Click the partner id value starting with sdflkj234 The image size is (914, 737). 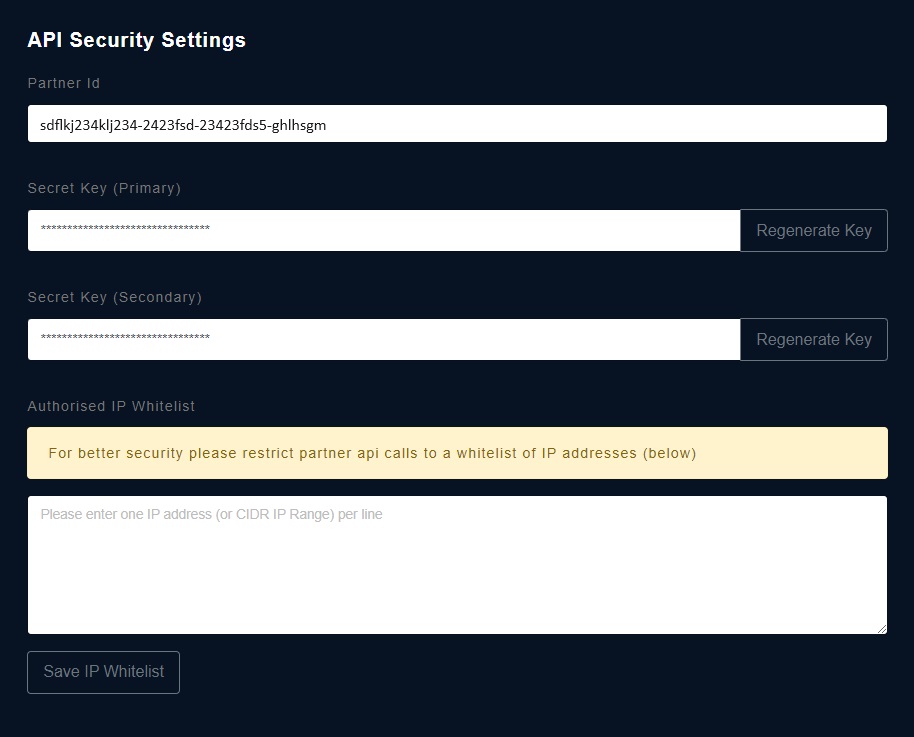(x=183, y=125)
